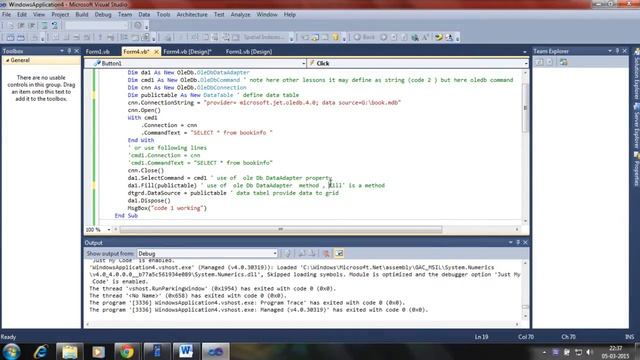The width and height of the screenshot is (640, 360).
Task: Toggle auto-hide pin on the Toolbox panel
Action: (69, 51)
